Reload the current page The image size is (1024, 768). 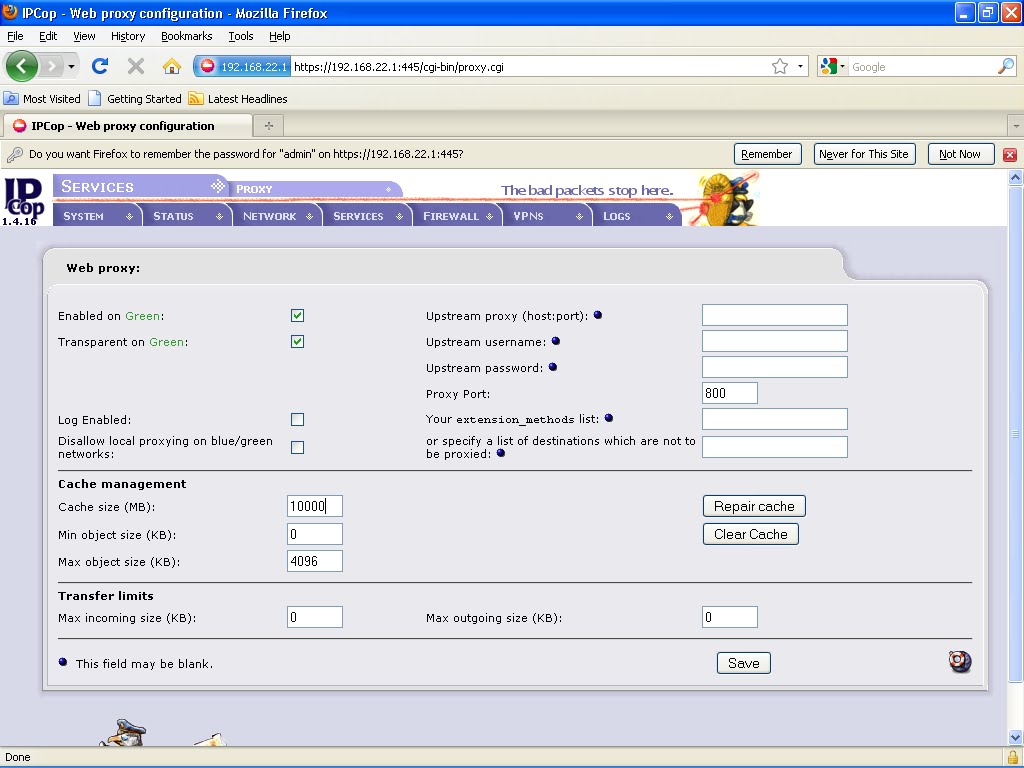[100, 66]
